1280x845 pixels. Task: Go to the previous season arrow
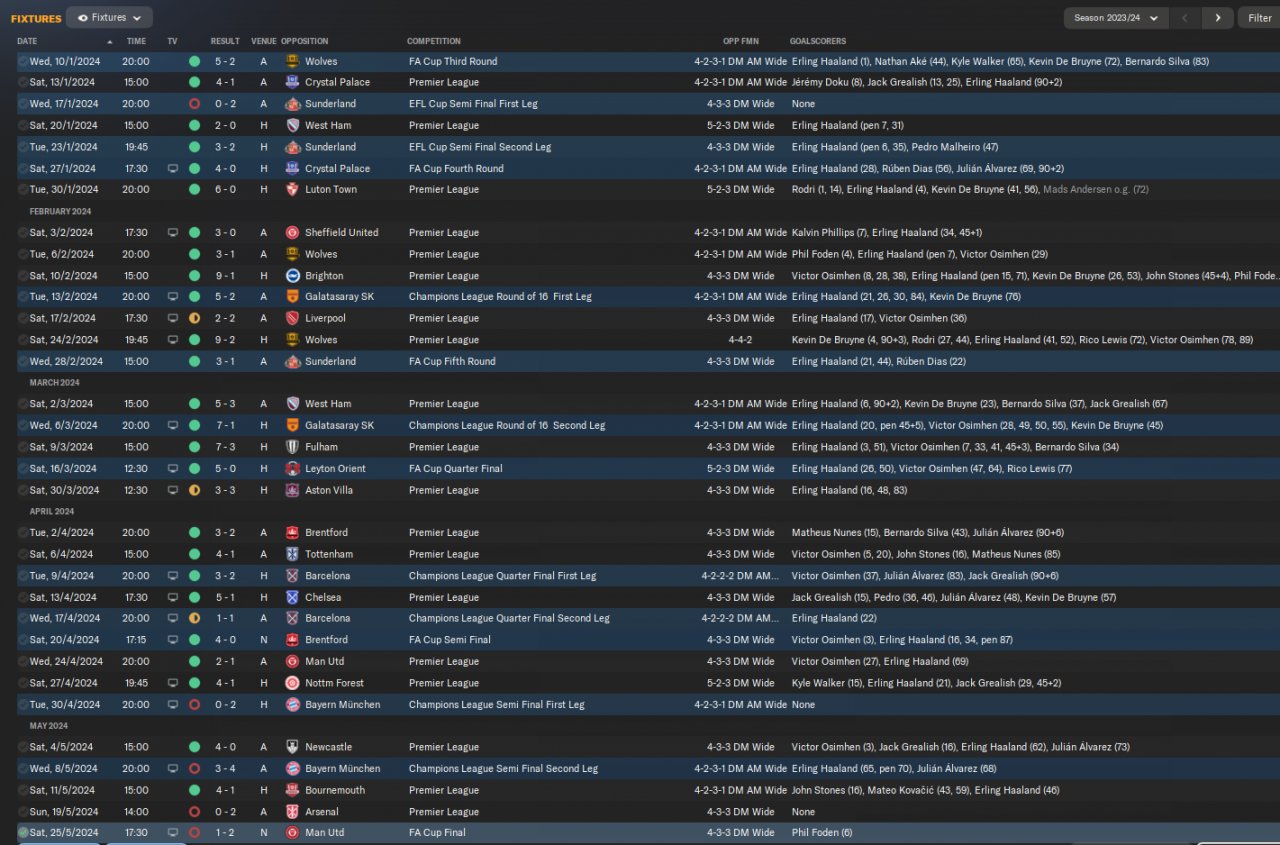[x=1185, y=18]
